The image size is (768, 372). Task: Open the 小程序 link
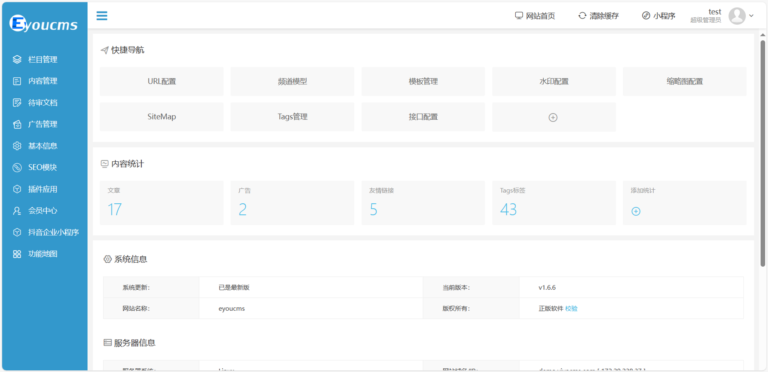[664, 16]
